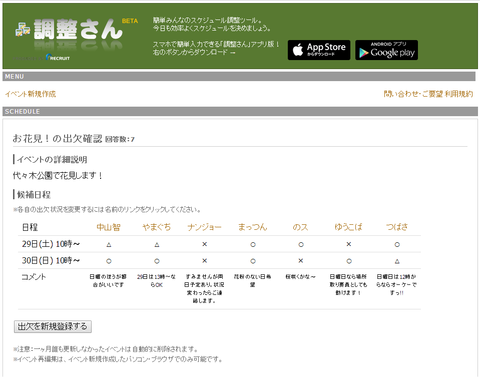Screen dimensions: 480x377
Task: Click the 調整さん logo
Action: point(69,30)
